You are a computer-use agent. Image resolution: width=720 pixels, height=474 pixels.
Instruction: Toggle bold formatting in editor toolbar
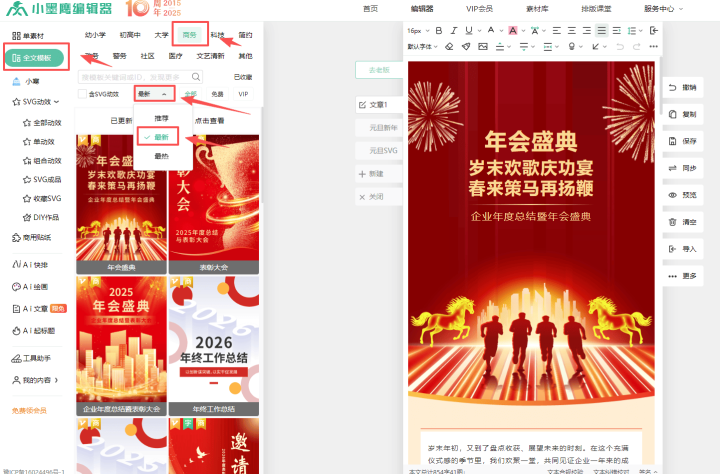(x=439, y=31)
